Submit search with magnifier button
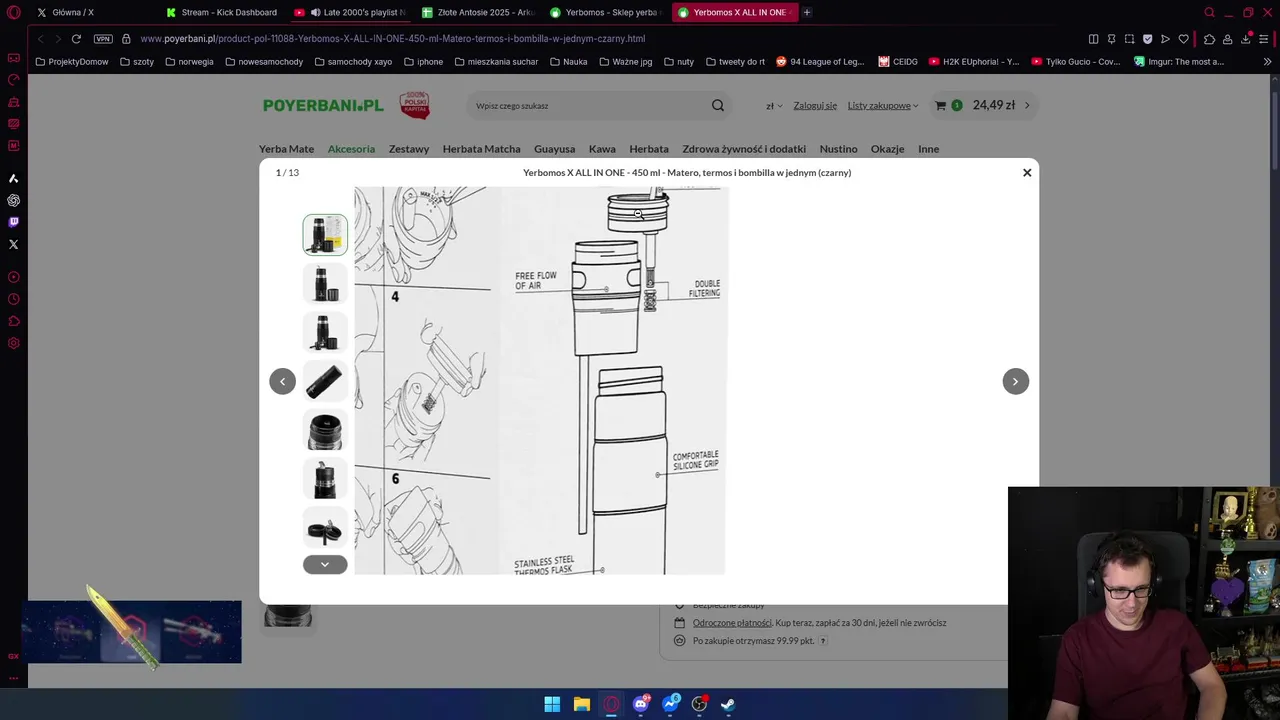The image size is (1280, 720). (718, 106)
